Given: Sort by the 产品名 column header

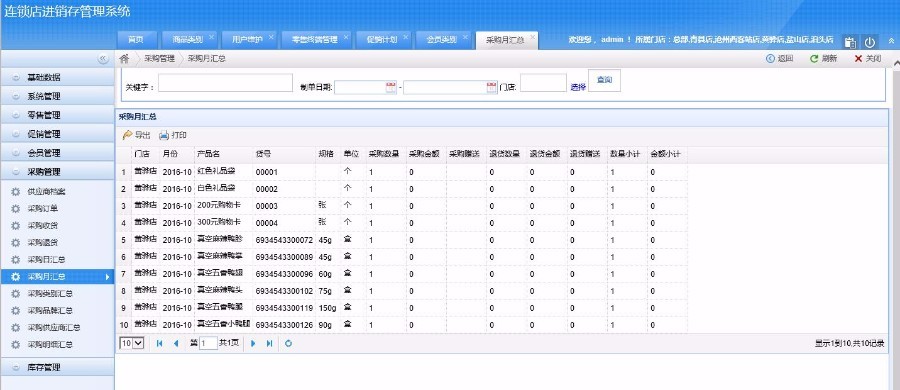Looking at the screenshot, I should point(224,155).
